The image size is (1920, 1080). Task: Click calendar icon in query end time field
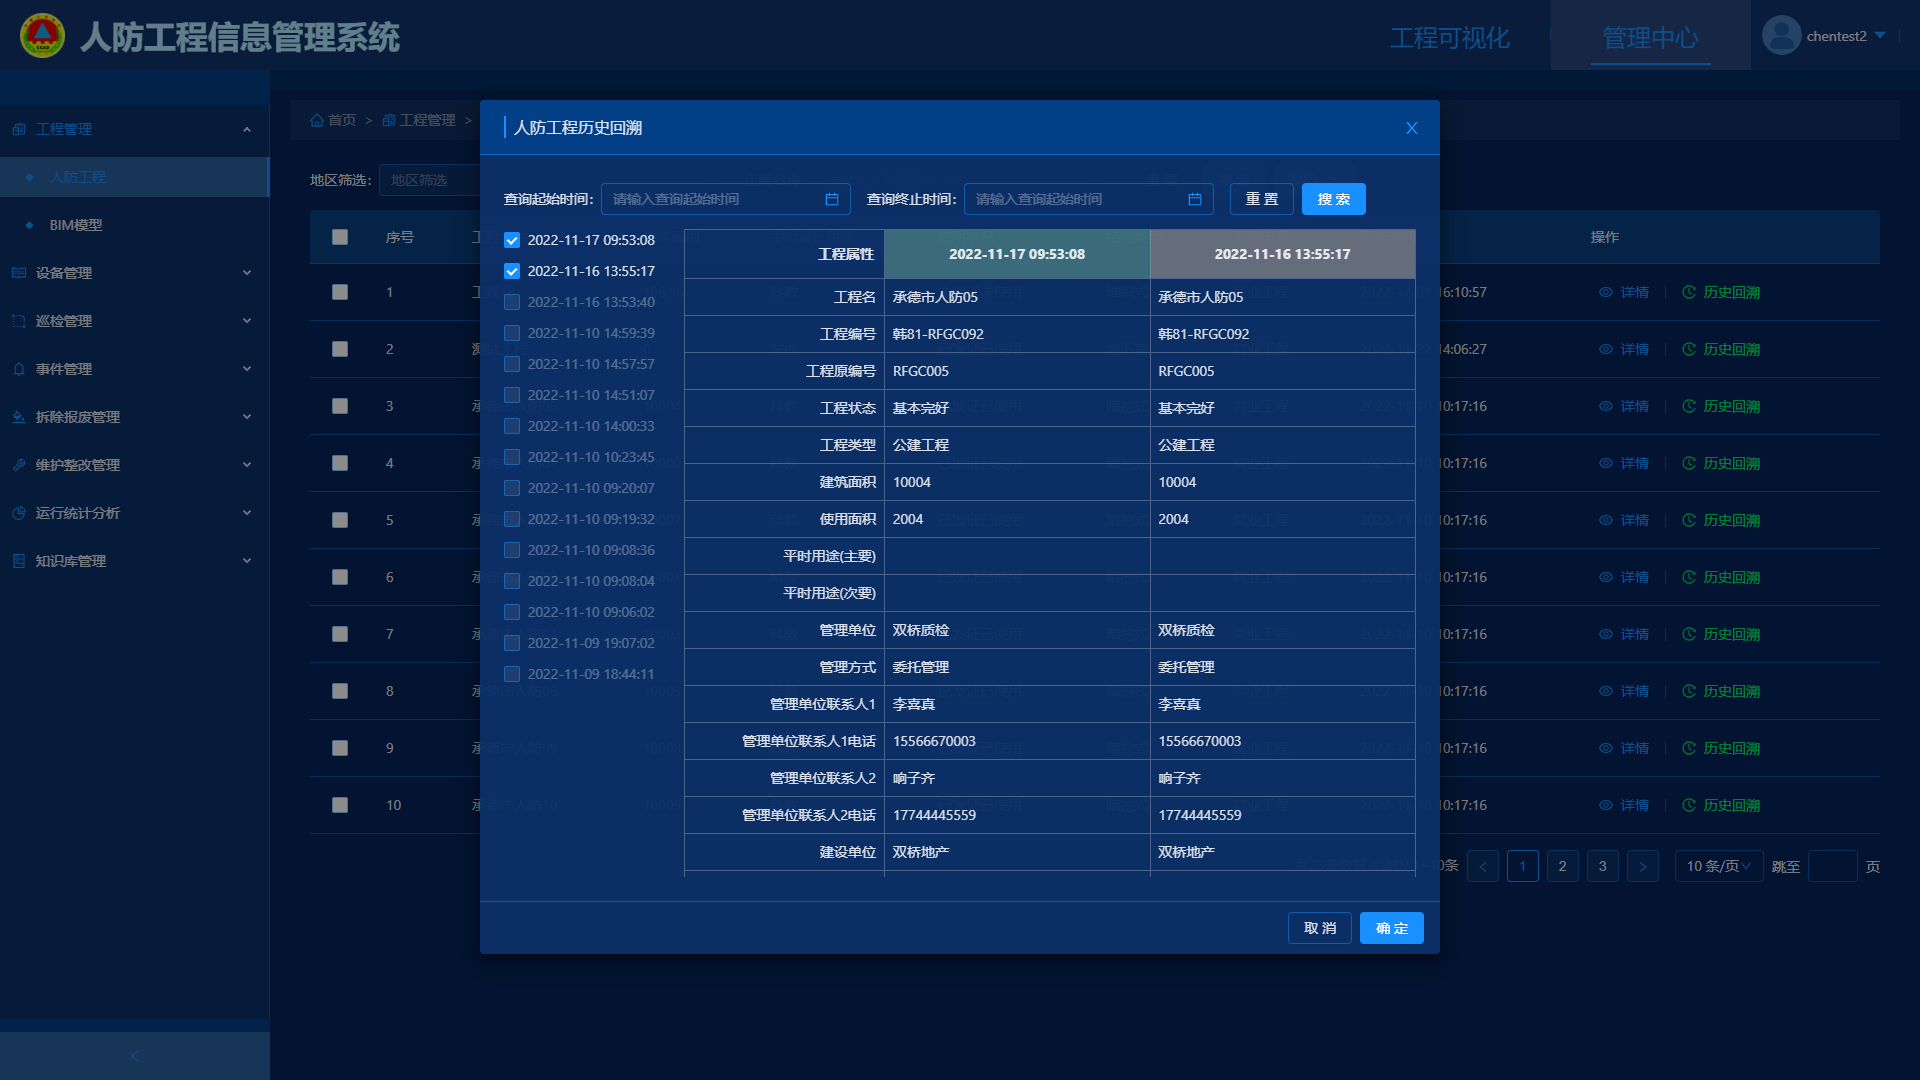(1194, 199)
